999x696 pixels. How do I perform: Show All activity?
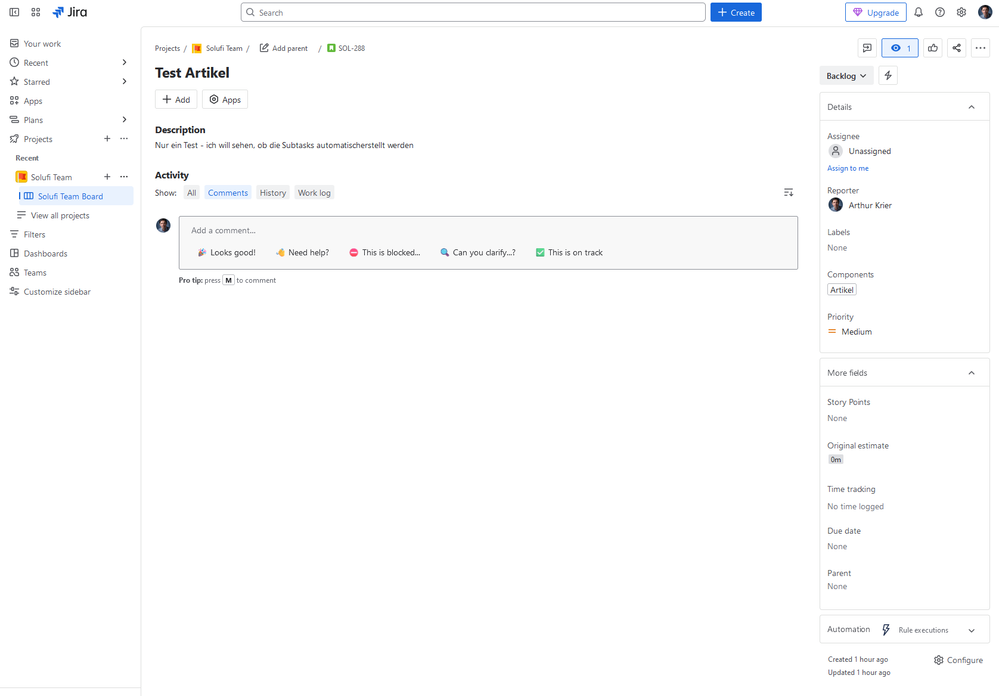click(192, 193)
